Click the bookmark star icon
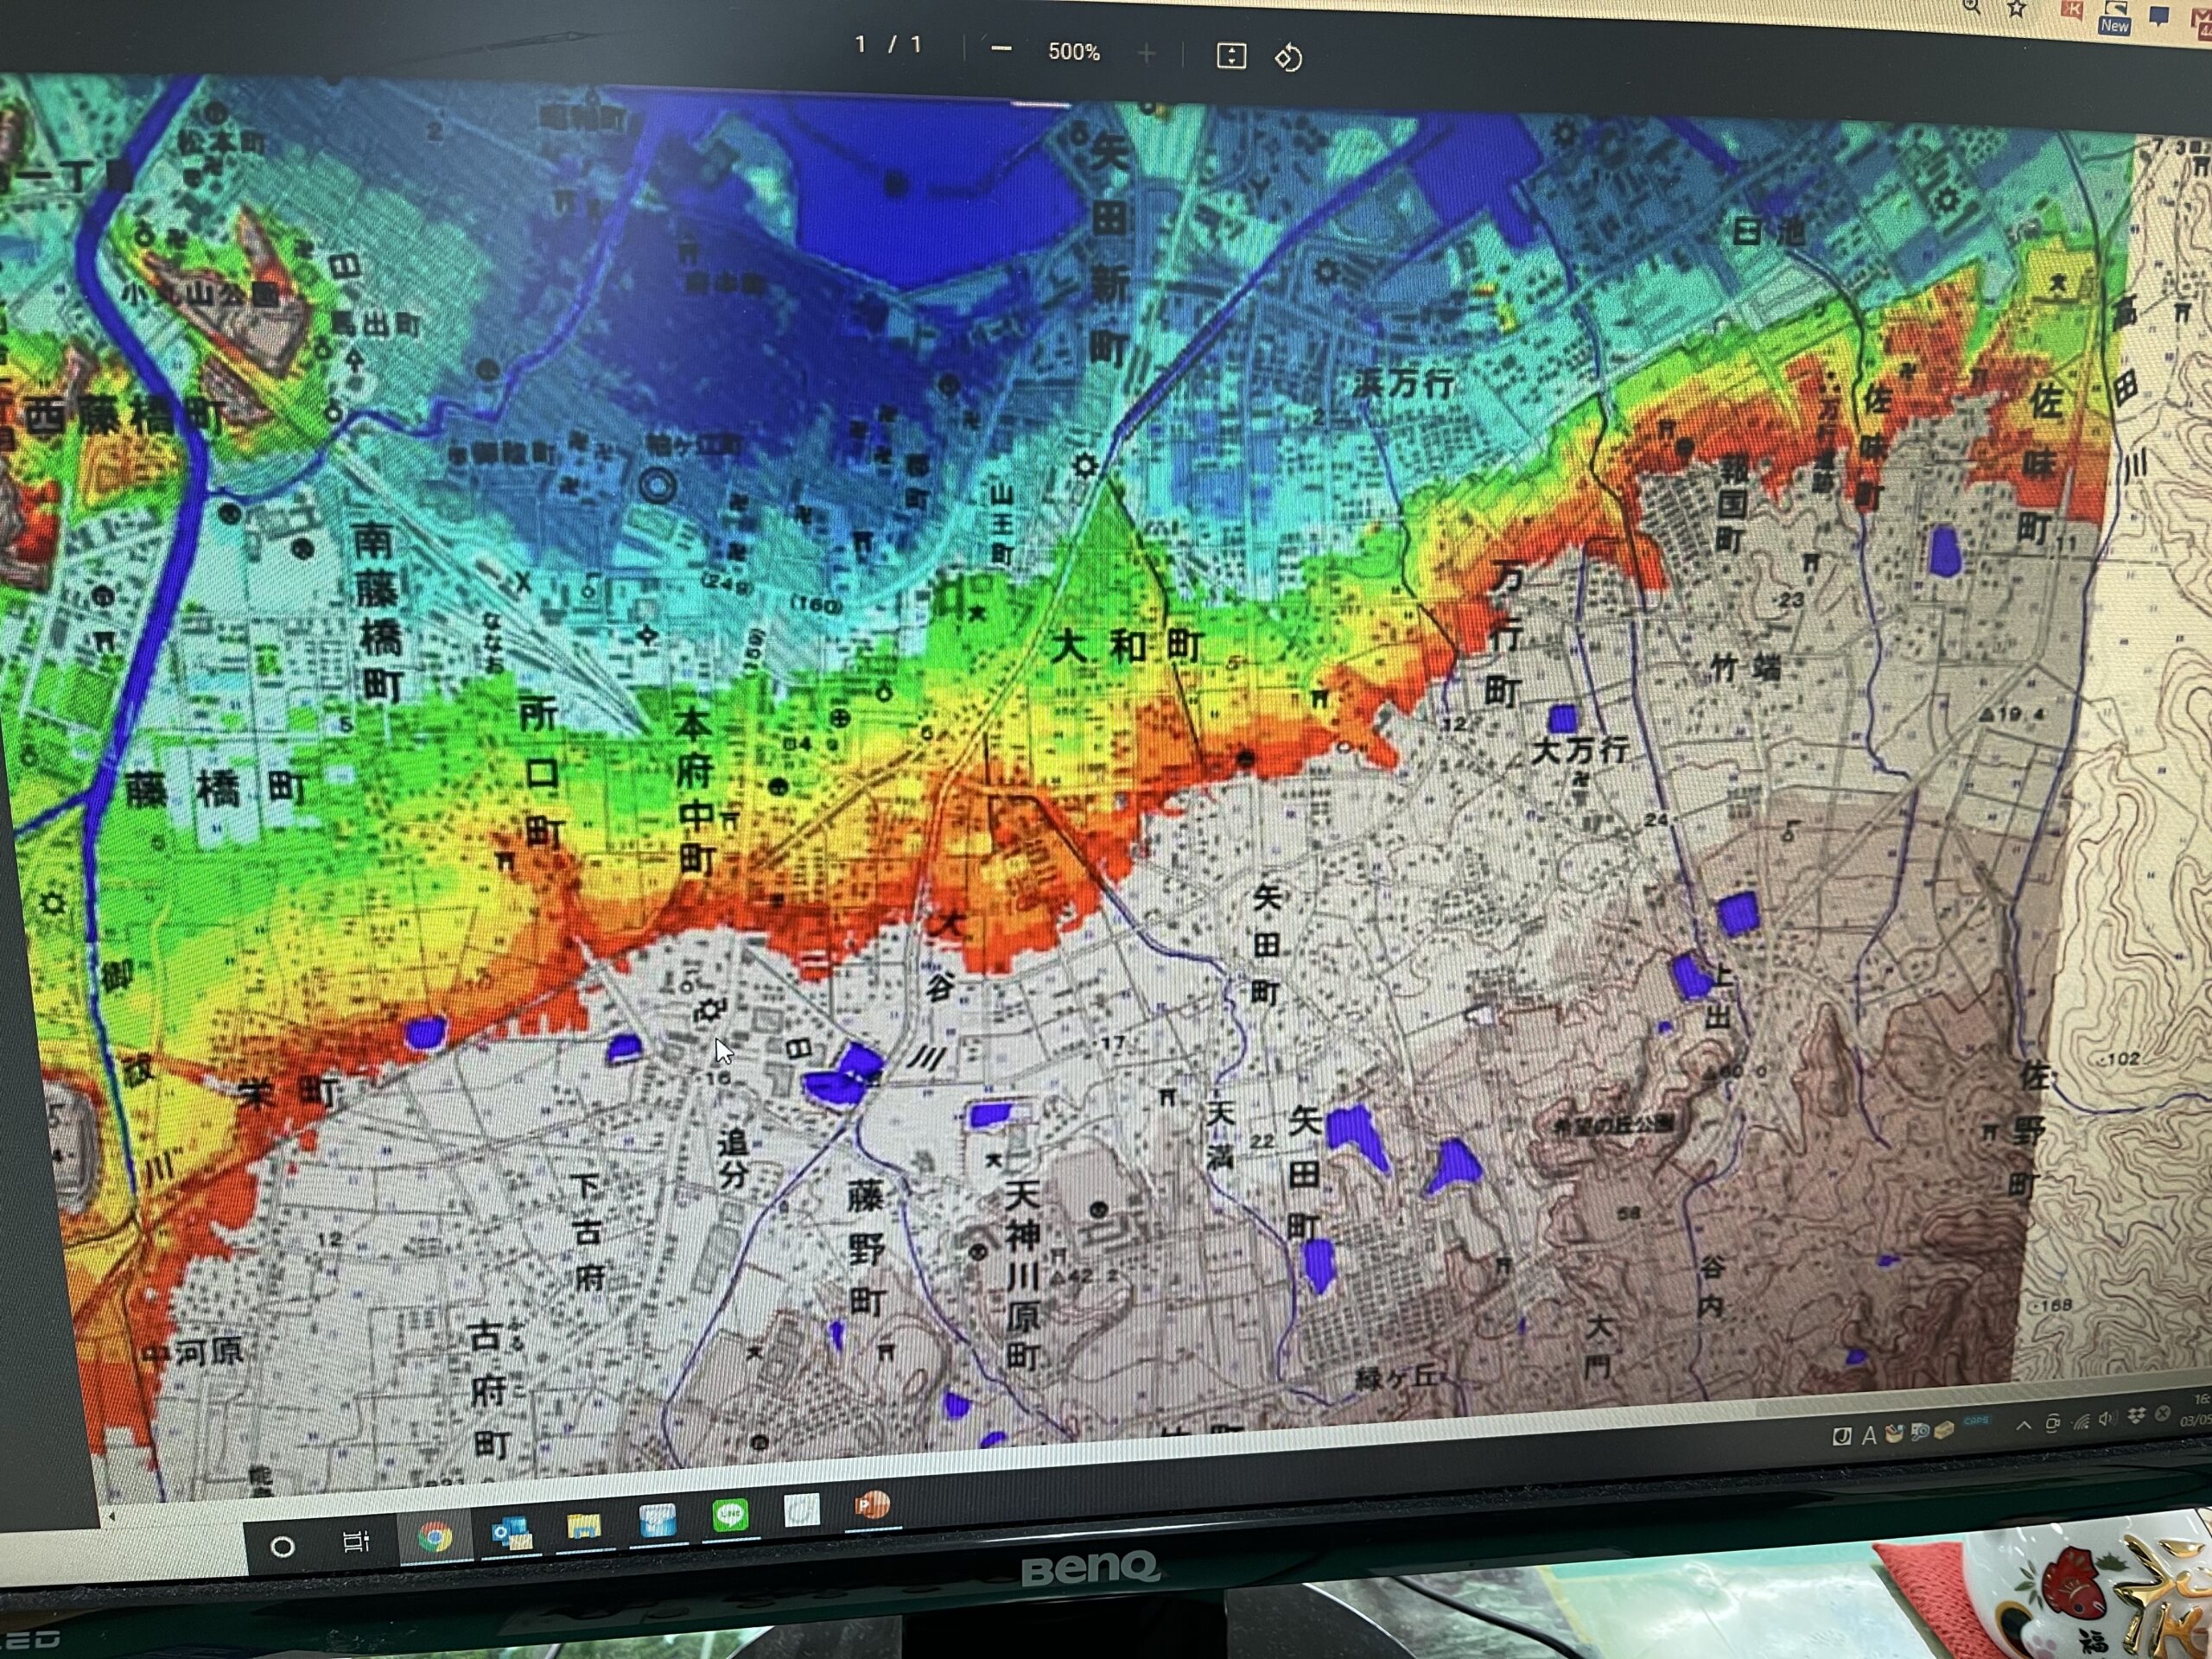Screen dimensions: 2212x1659 (x=2017, y=9)
